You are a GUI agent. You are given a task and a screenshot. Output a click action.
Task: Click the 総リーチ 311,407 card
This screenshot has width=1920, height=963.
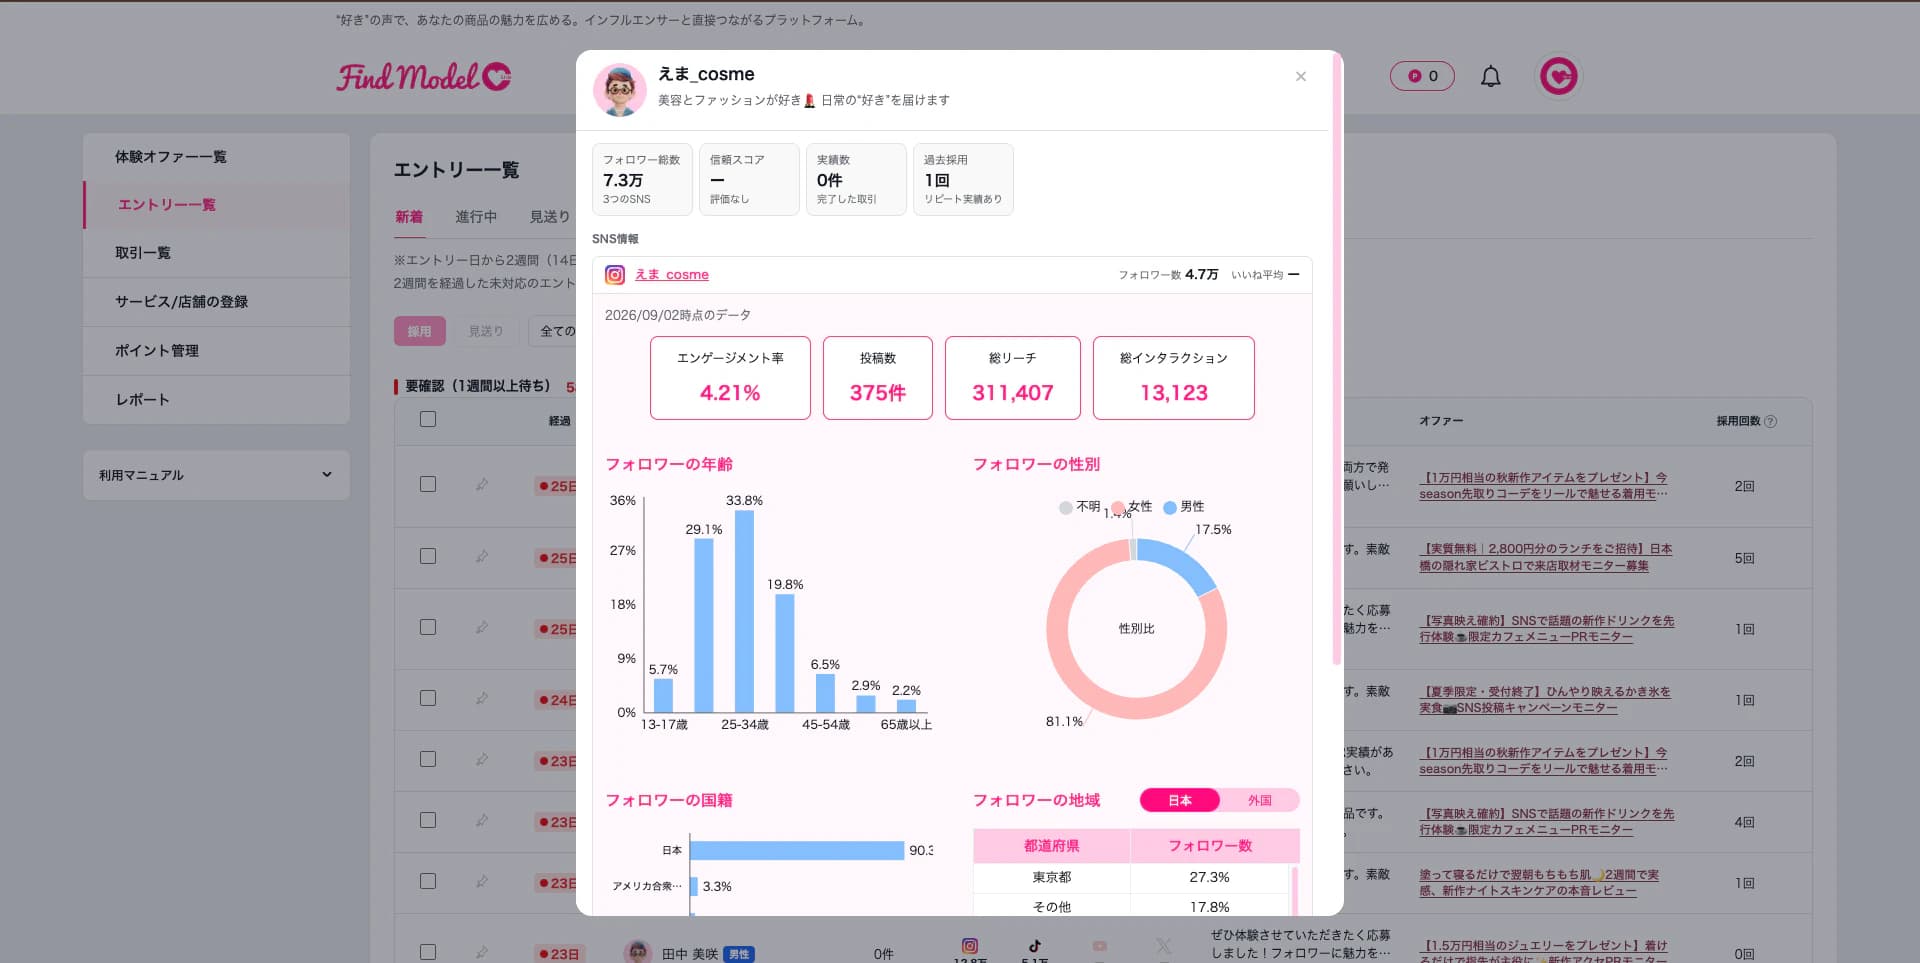tap(1013, 378)
